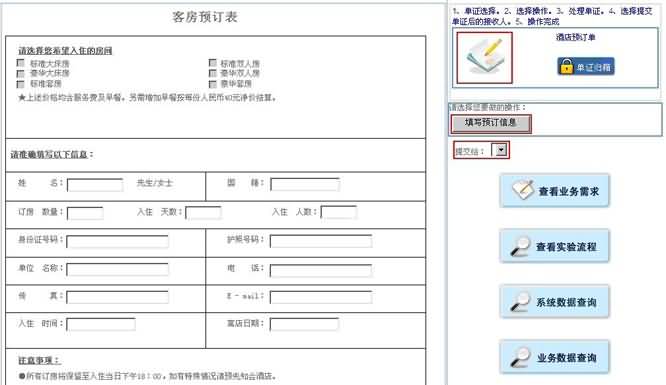Click the magnifier icon on 查看实验流程

coord(520,246)
